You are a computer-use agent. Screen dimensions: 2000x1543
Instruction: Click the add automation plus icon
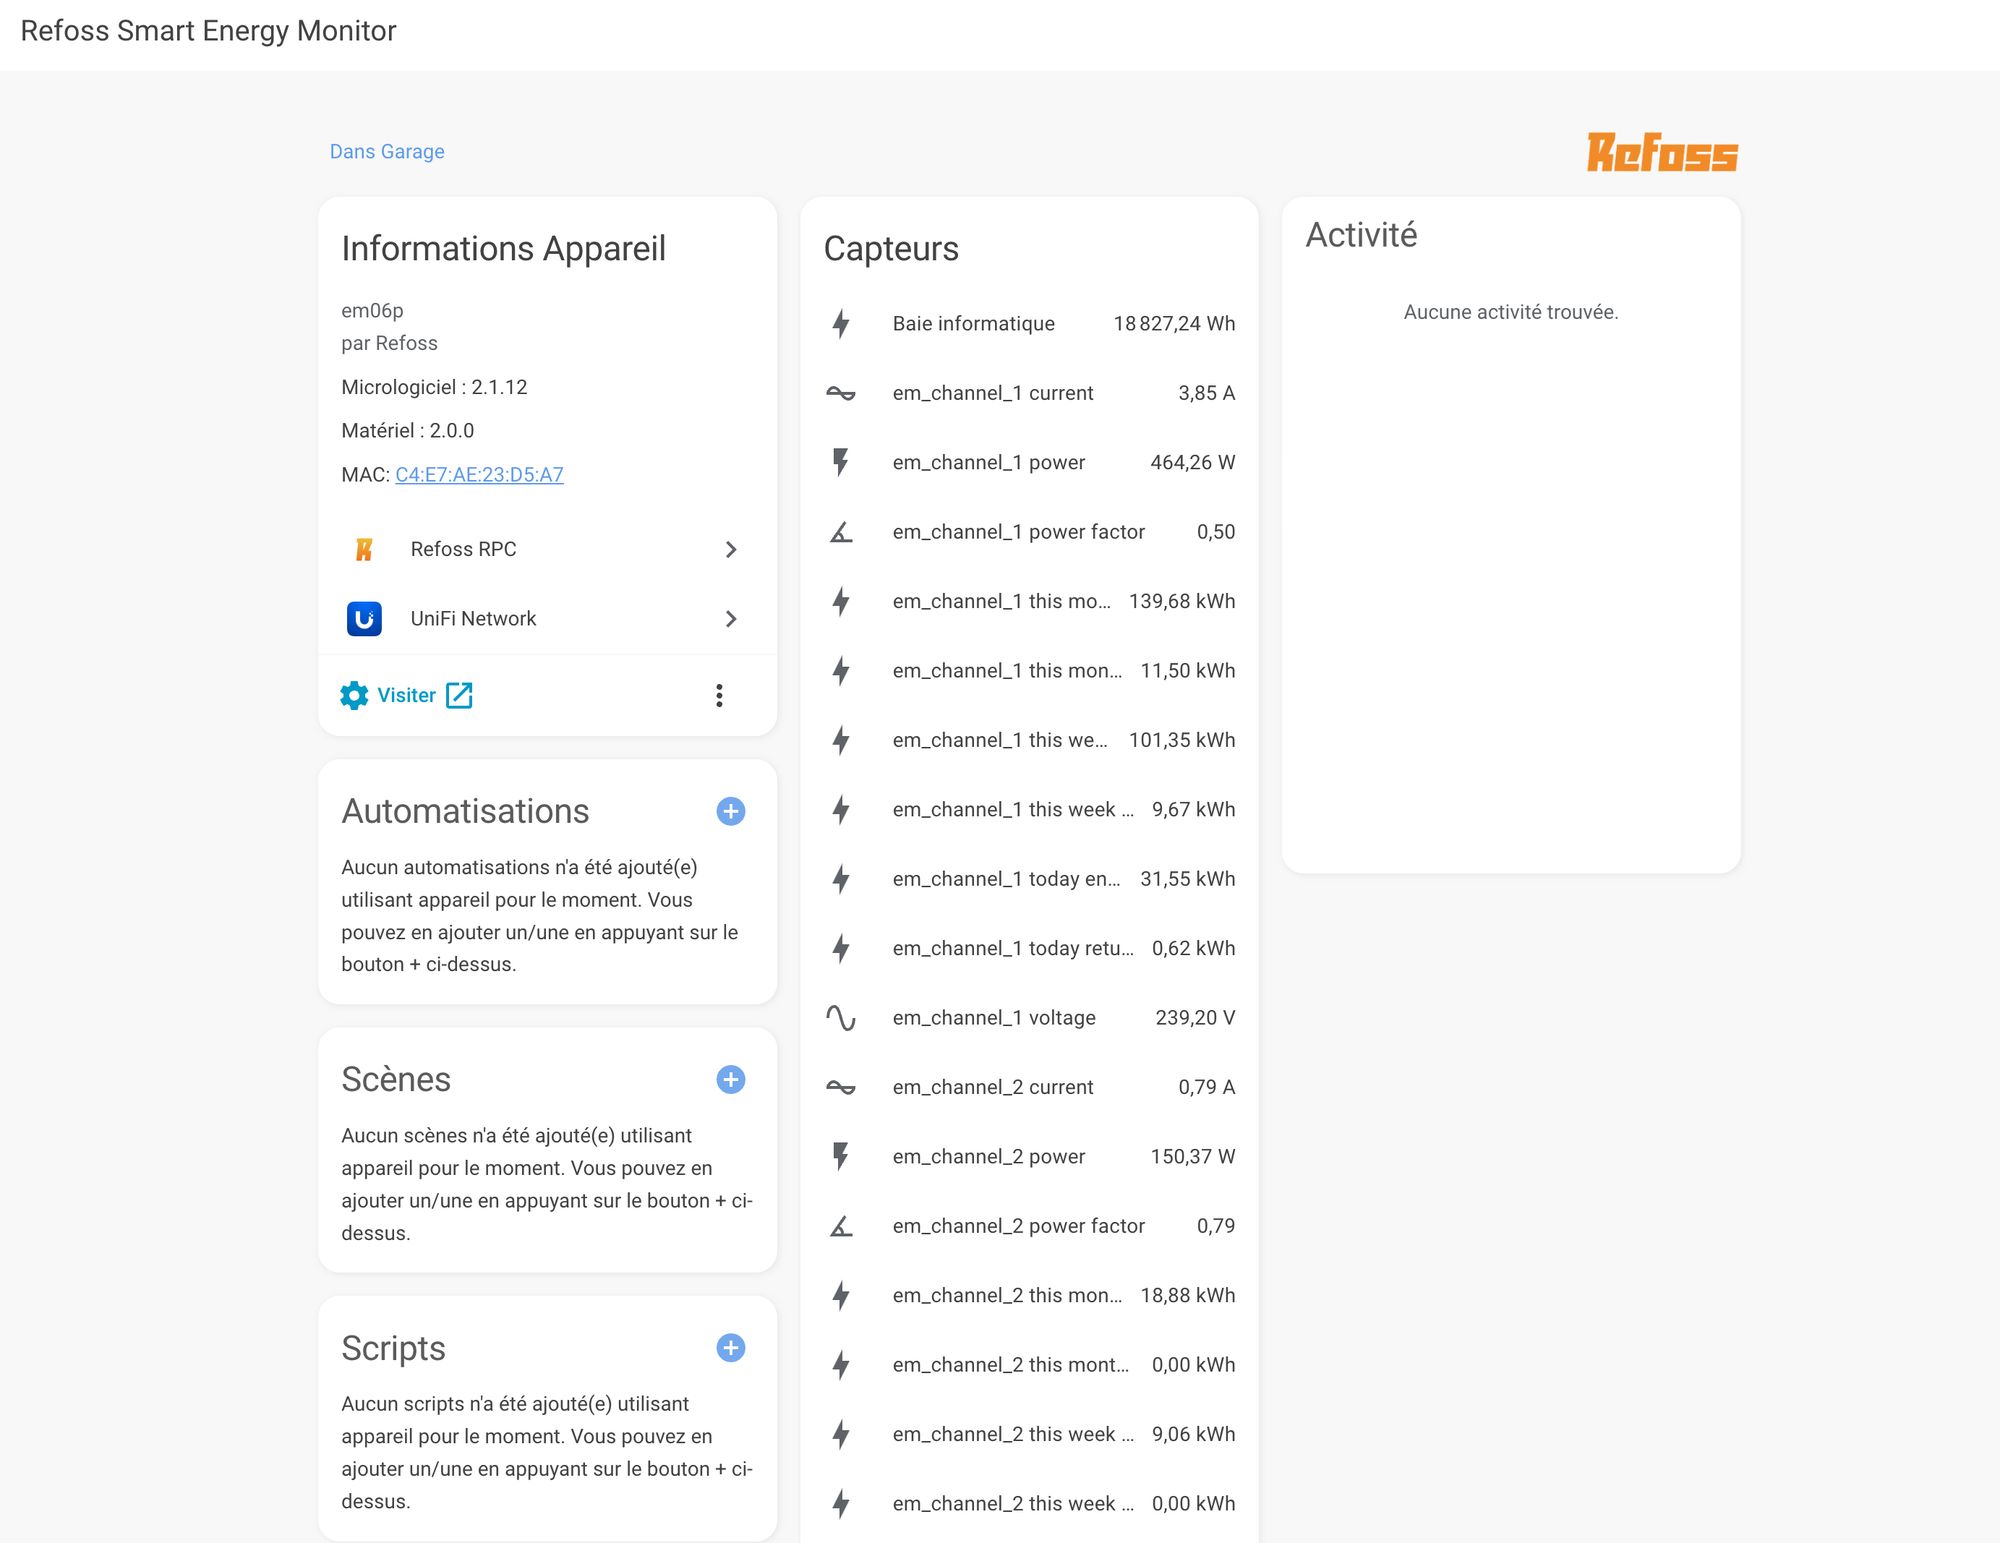(x=731, y=811)
